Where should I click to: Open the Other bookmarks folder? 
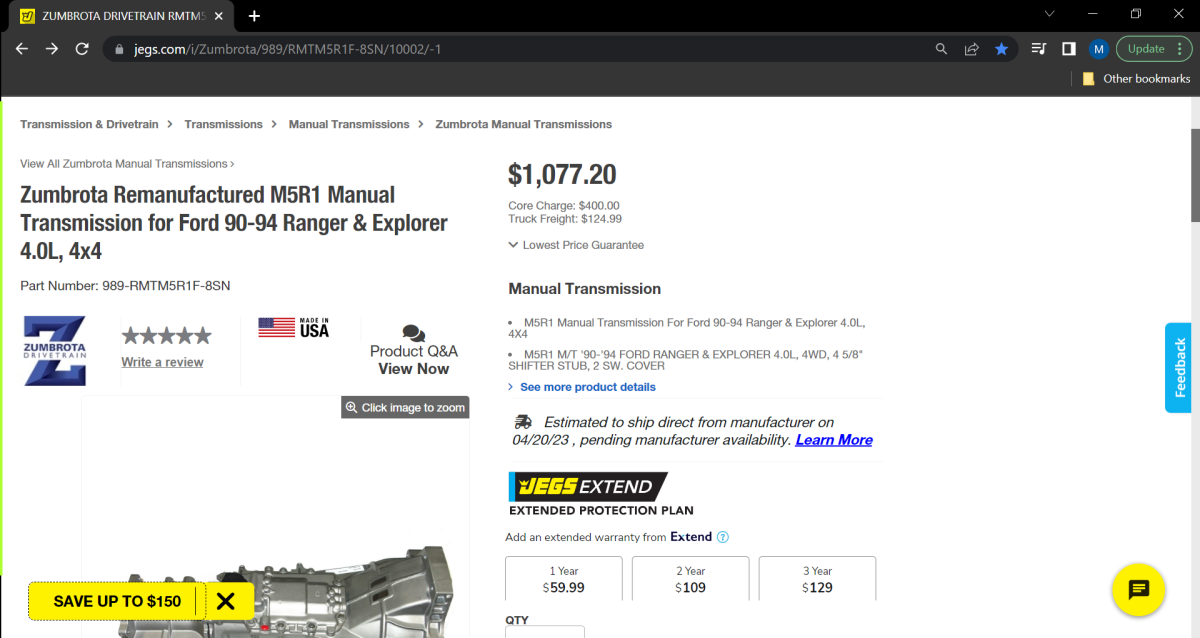point(1136,79)
